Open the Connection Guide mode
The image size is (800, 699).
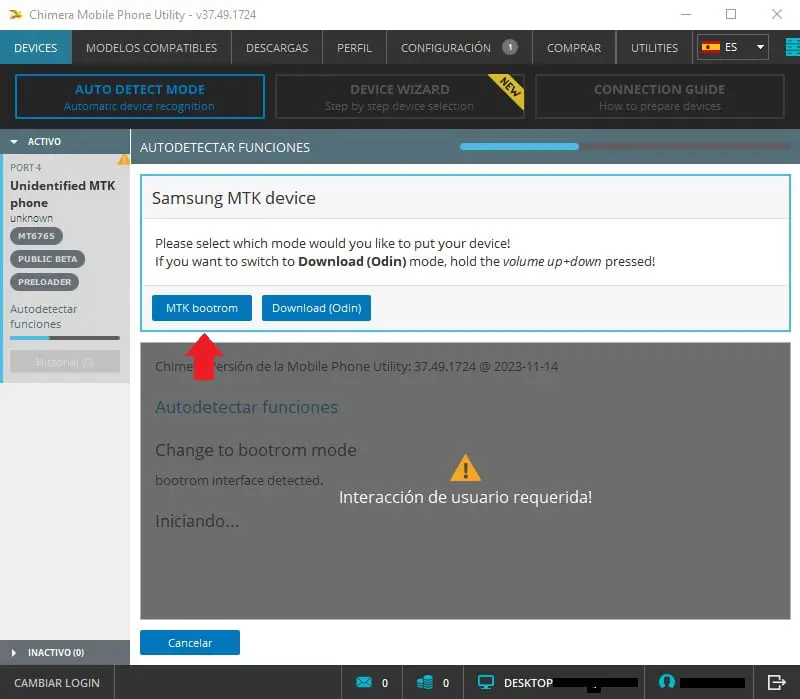[x=659, y=97]
